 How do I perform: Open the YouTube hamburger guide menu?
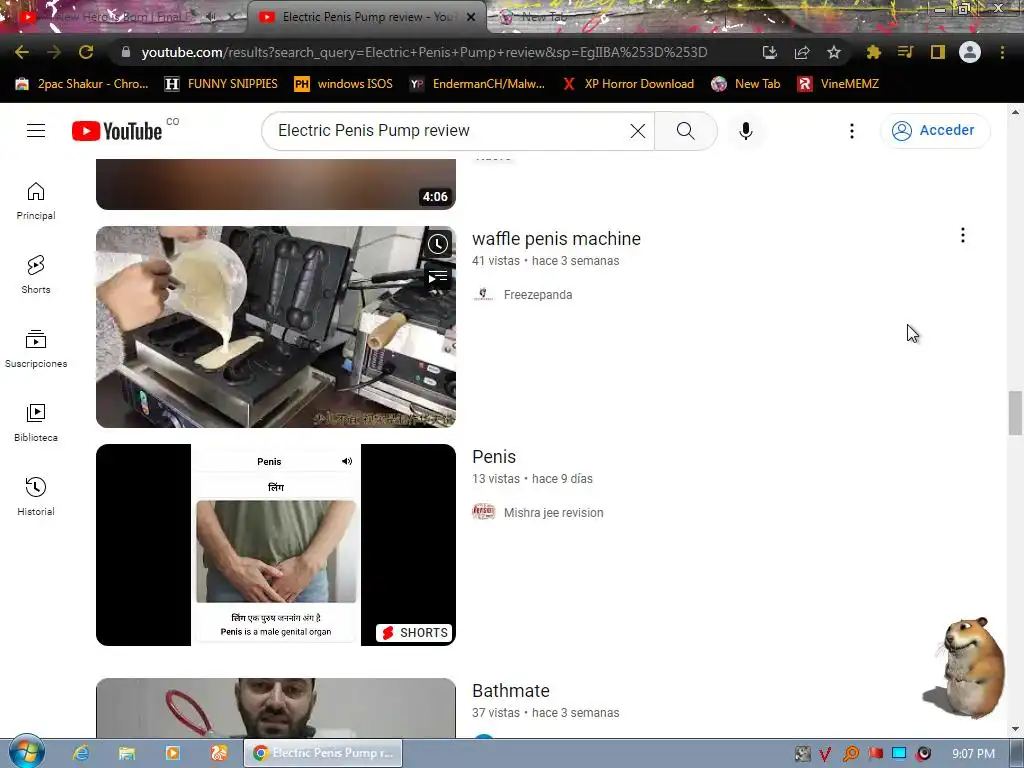(x=36, y=131)
